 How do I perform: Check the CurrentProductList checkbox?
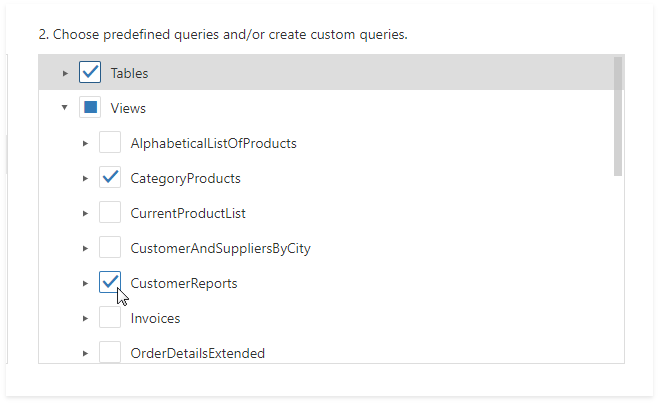(x=110, y=213)
